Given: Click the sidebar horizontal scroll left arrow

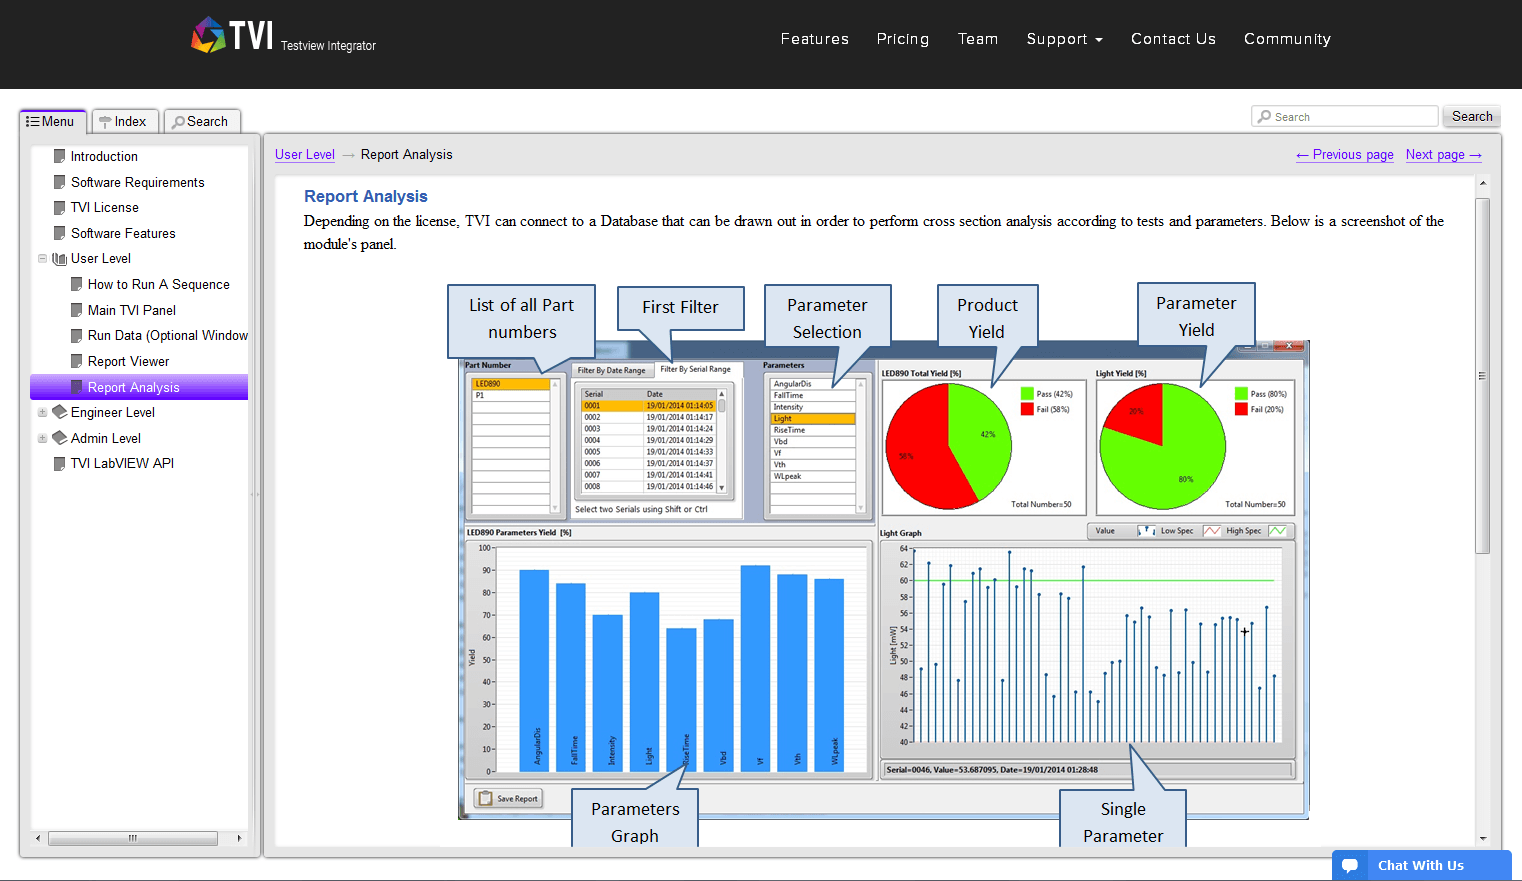Looking at the screenshot, I should tap(38, 838).
